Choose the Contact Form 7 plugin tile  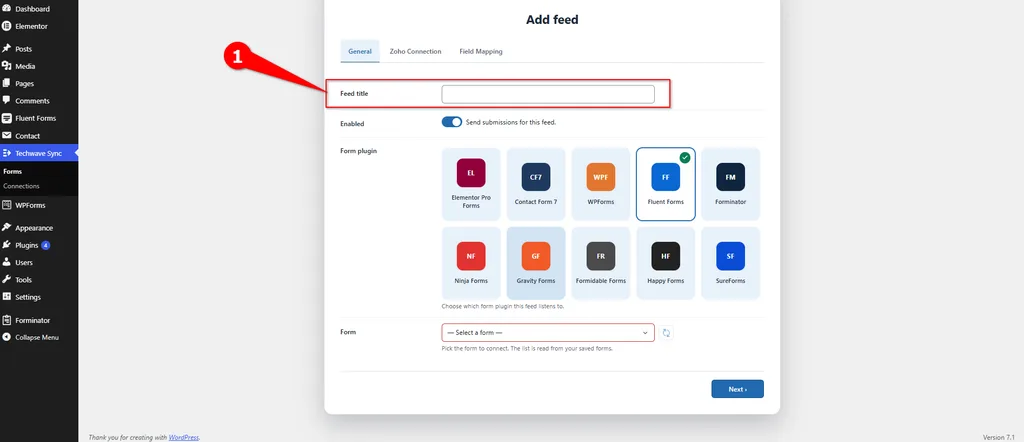tap(536, 184)
